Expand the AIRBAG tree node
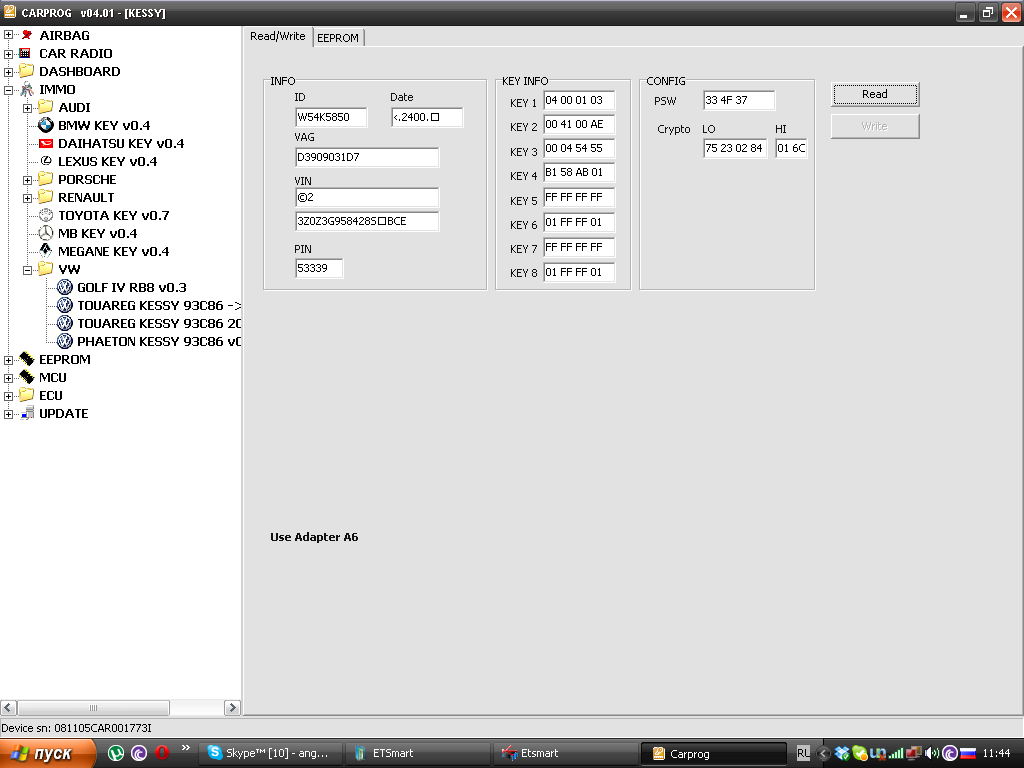Image resolution: width=1024 pixels, height=768 pixels. 9,36
